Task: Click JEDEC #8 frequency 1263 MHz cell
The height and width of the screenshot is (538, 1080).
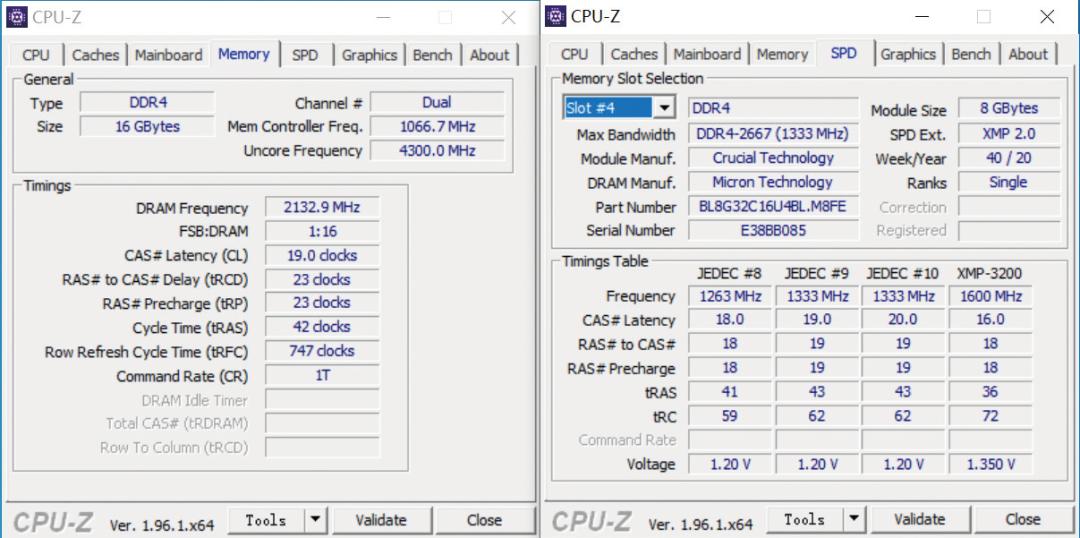Action: (730, 296)
